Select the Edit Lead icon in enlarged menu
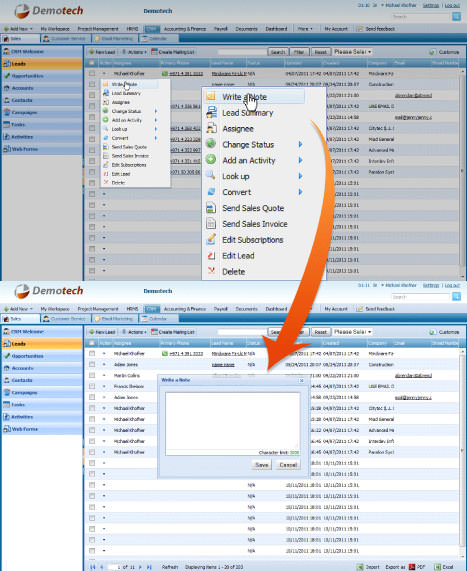 click(211, 256)
